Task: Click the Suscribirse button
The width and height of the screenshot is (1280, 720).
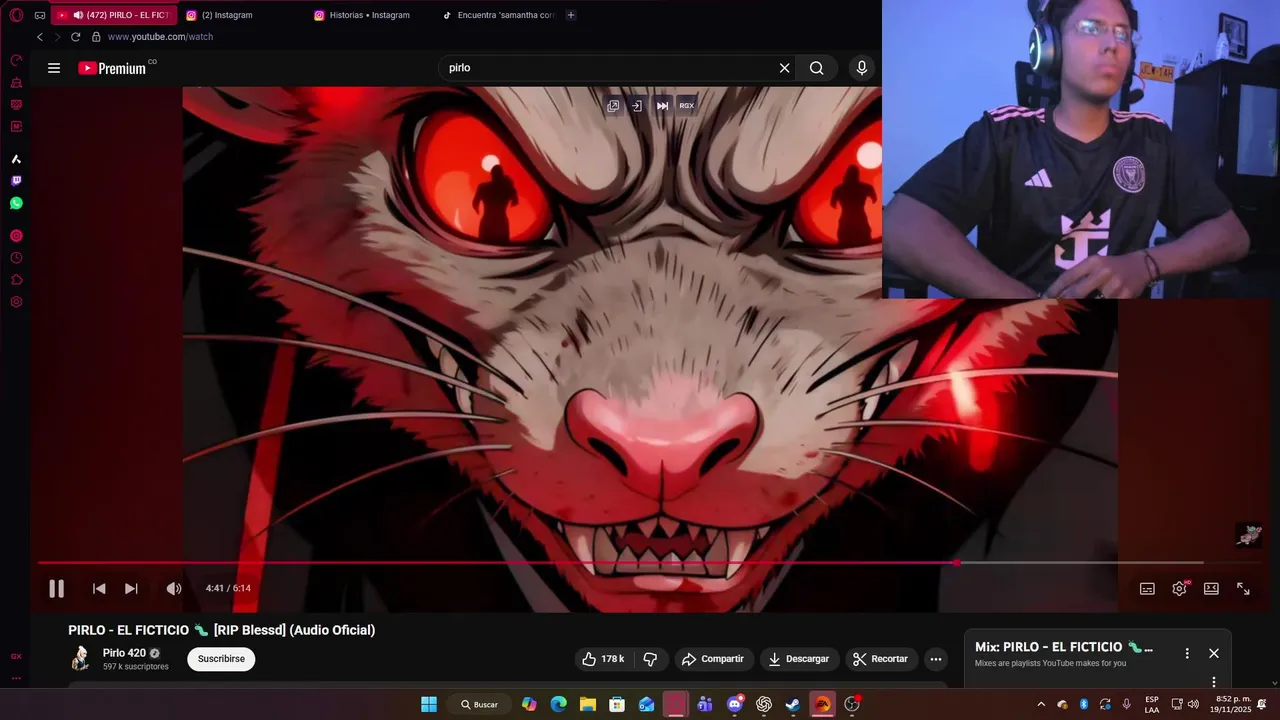Action: [221, 659]
